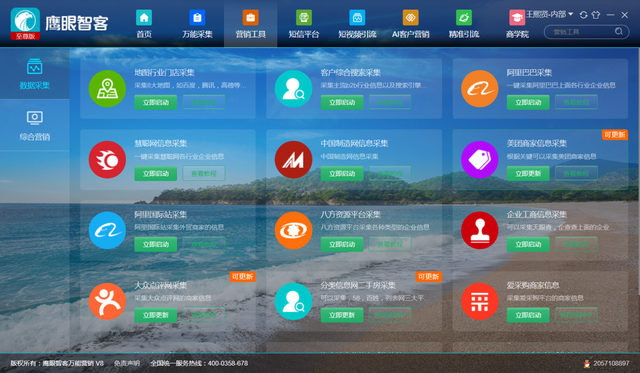Click the 阿里巴巴采集 orange icon

tap(480, 89)
